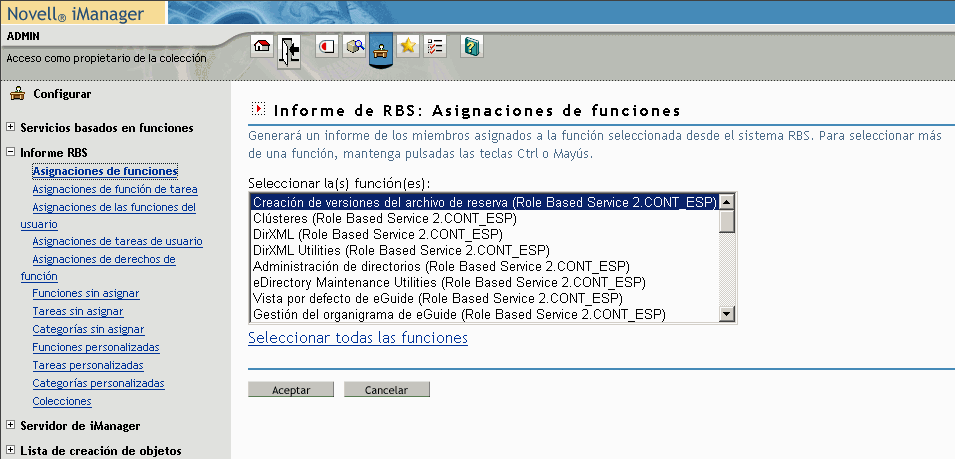Image resolution: width=955 pixels, height=459 pixels.
Task: Open Favorites star icon
Action: click(407, 46)
